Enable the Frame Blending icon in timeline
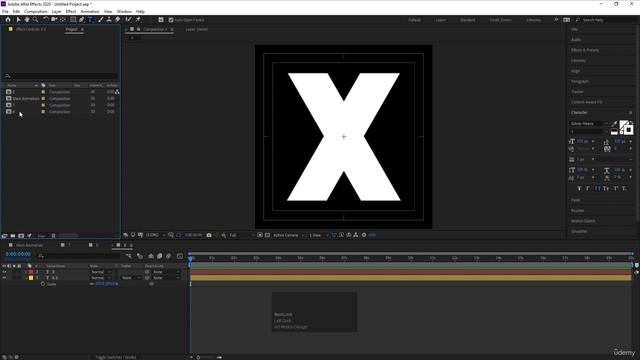Screen dimensions: 640x360 160,256
